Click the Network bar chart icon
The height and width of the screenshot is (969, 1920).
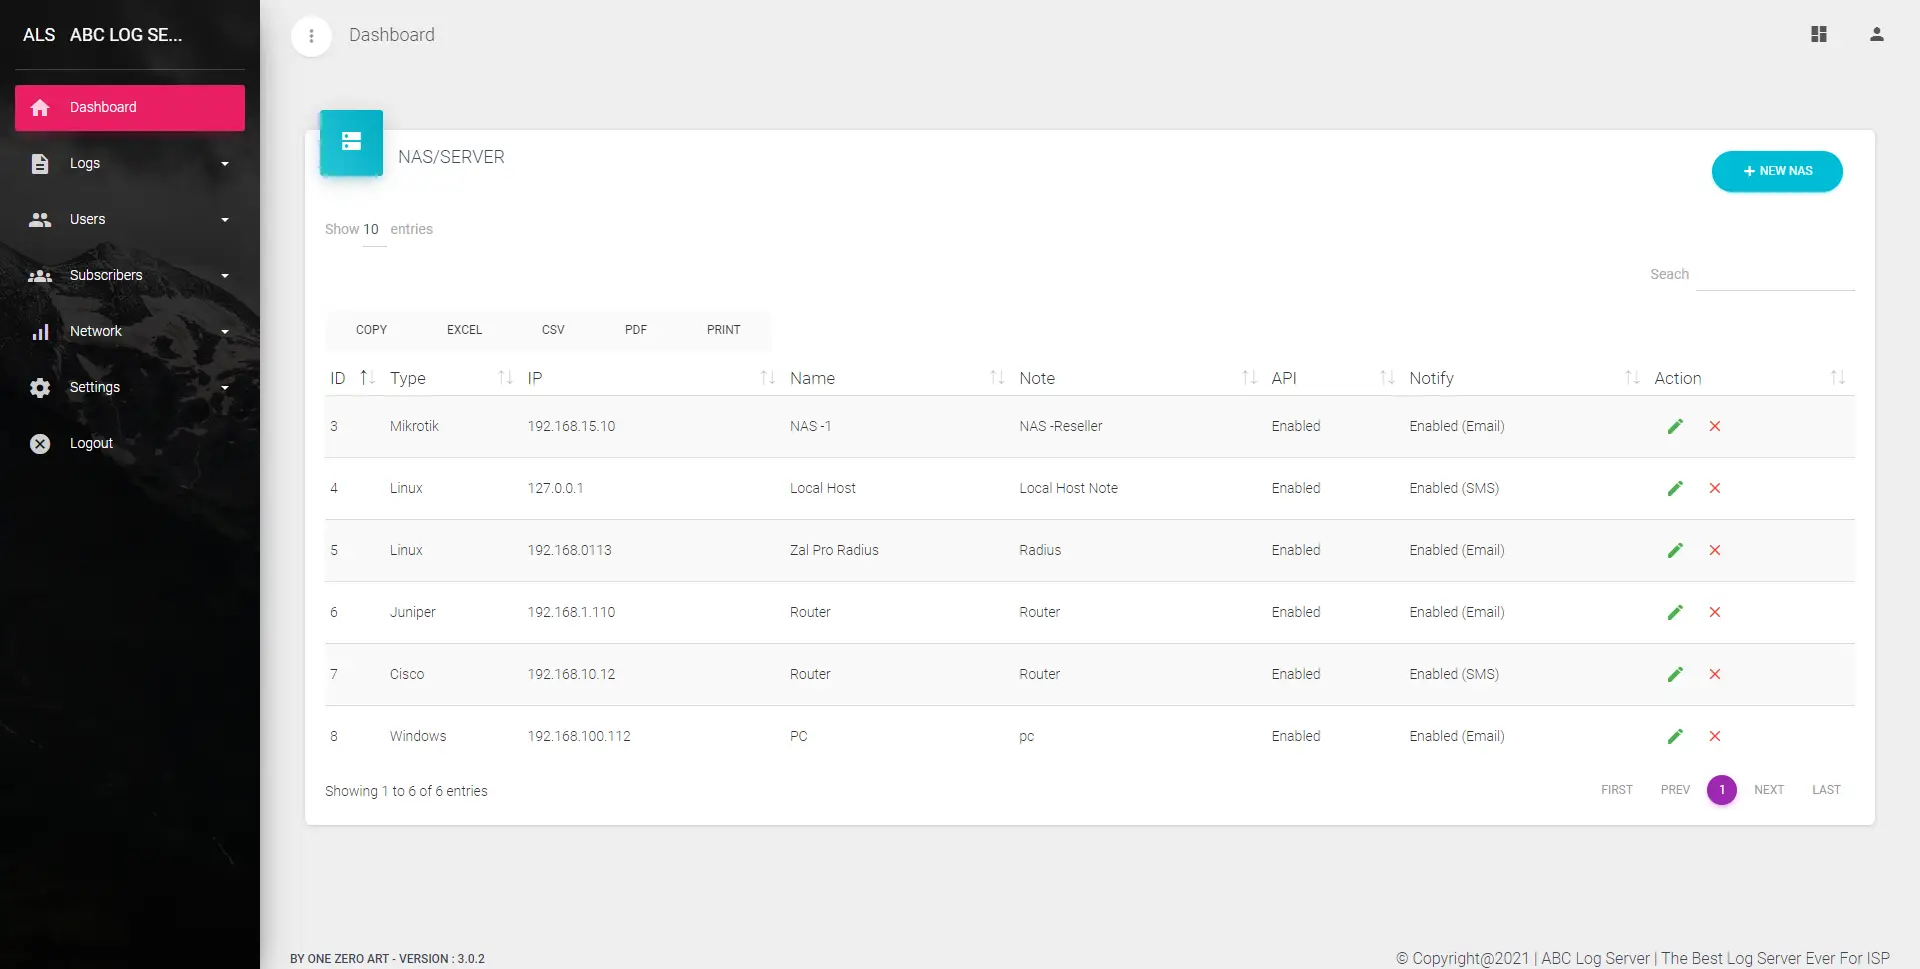(40, 331)
